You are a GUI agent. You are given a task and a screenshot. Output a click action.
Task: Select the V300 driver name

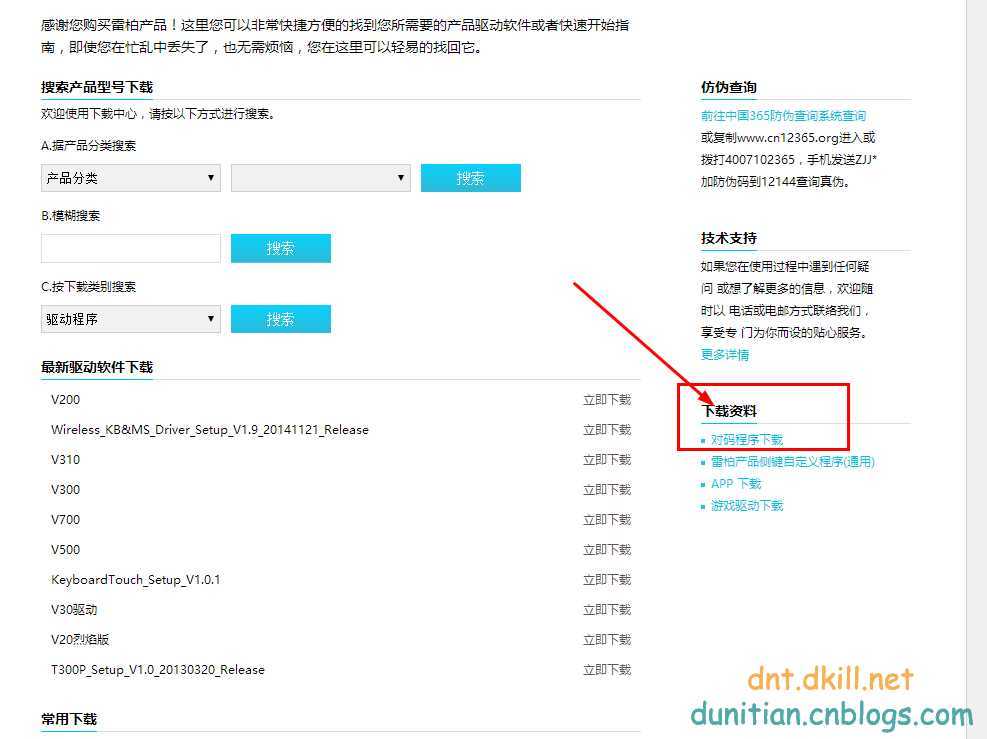65,490
